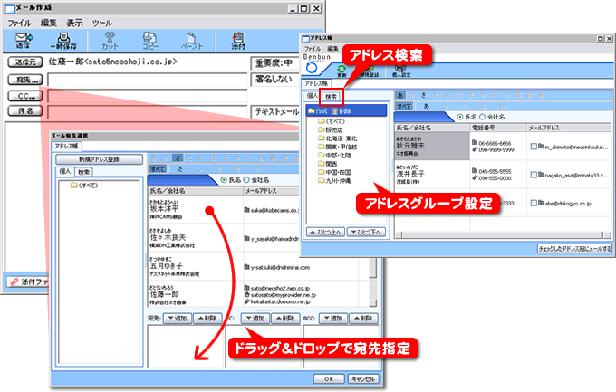Open the 重要度:中 priority dropdown

pos(275,63)
